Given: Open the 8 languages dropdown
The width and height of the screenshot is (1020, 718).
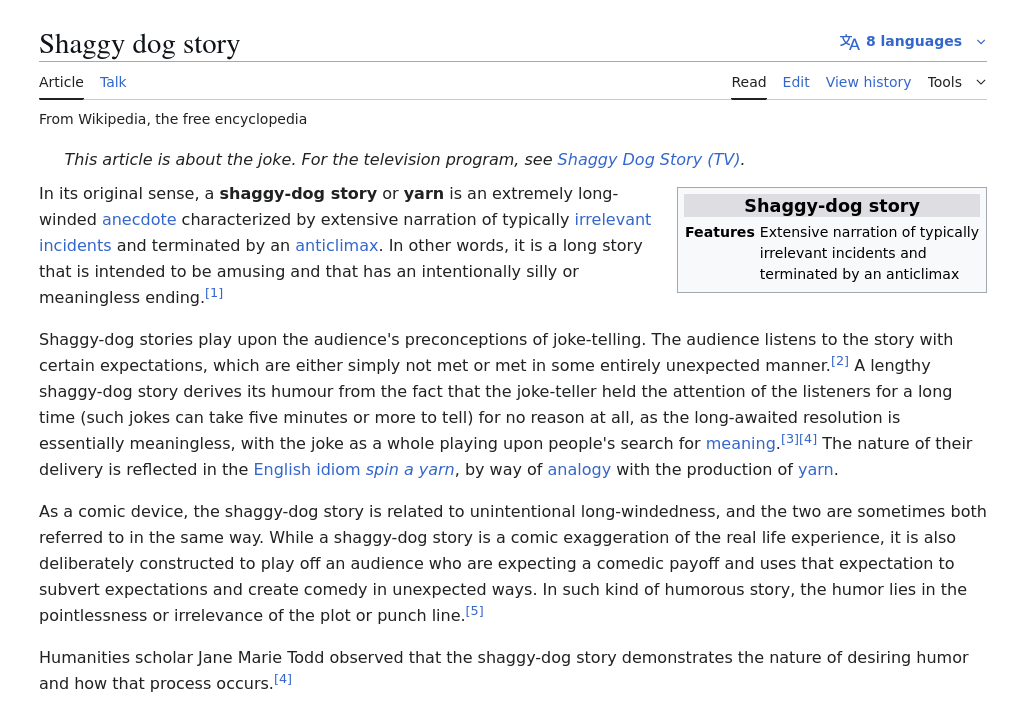Looking at the screenshot, I should coord(913,42).
